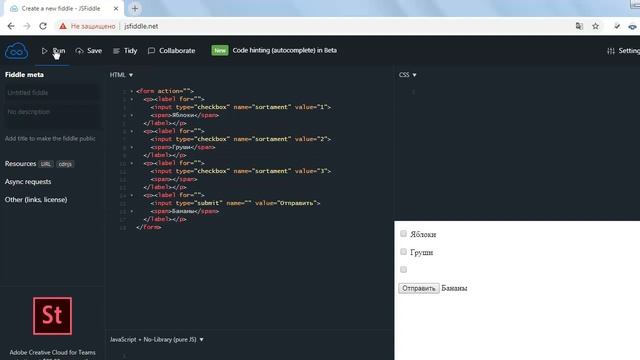This screenshot has height=360, width=640.
Task: Focus the jsfiddle.net address bar
Action: [x=141, y=26]
